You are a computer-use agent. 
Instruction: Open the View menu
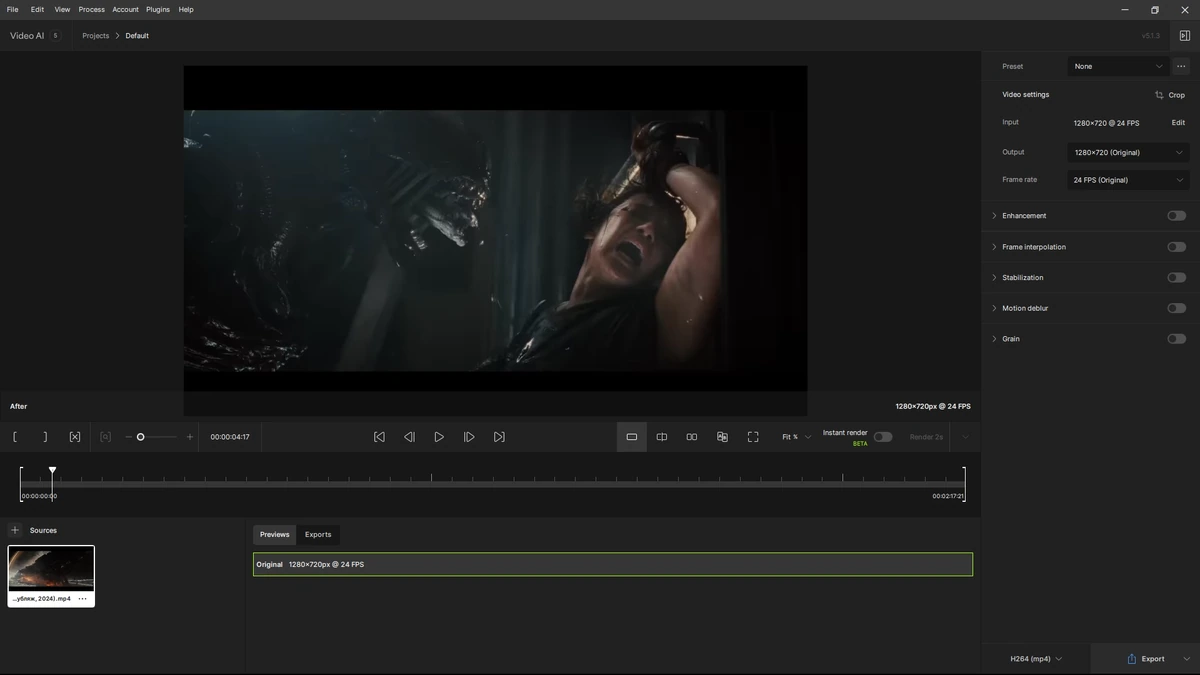[x=62, y=9]
